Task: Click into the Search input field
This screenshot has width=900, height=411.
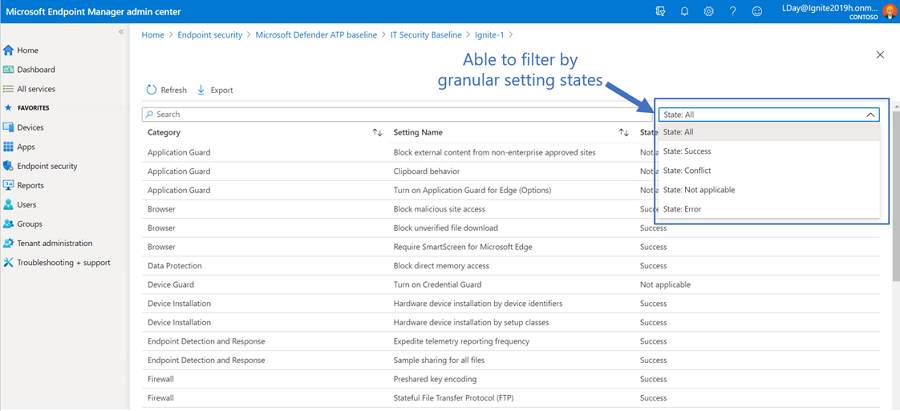Action: [x=398, y=114]
